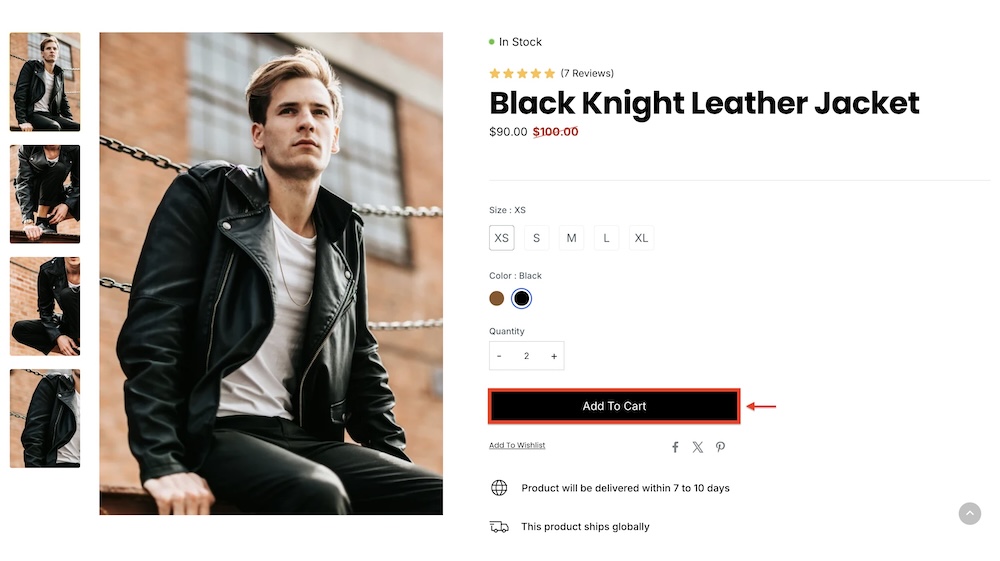Click the scroll-to-top arrow button
1000x561 pixels.
(x=970, y=513)
